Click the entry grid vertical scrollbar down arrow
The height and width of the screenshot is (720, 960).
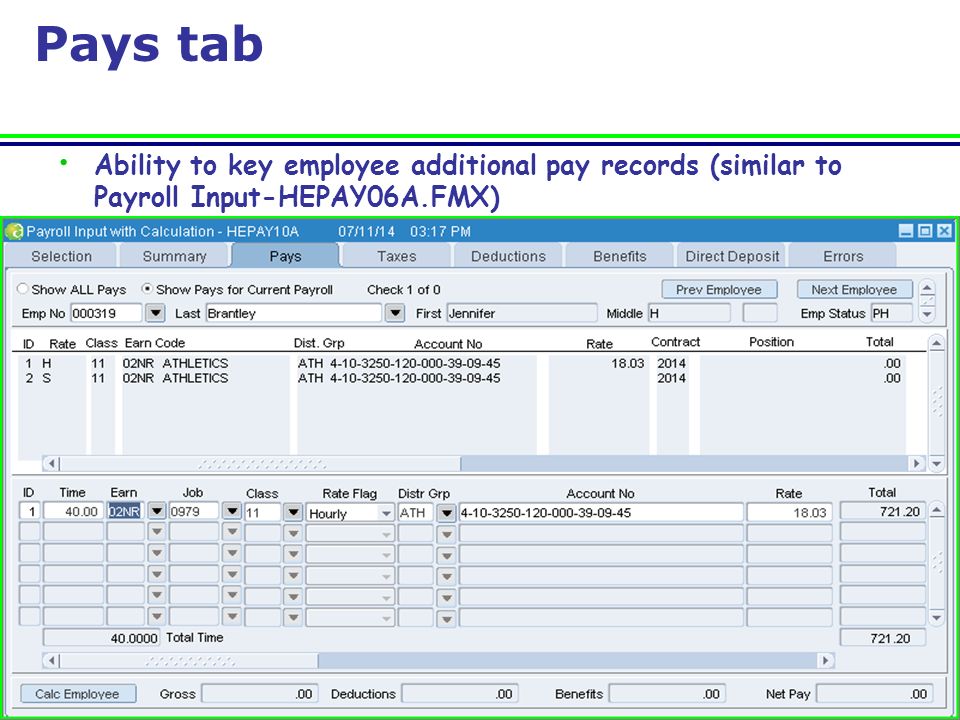click(x=937, y=618)
